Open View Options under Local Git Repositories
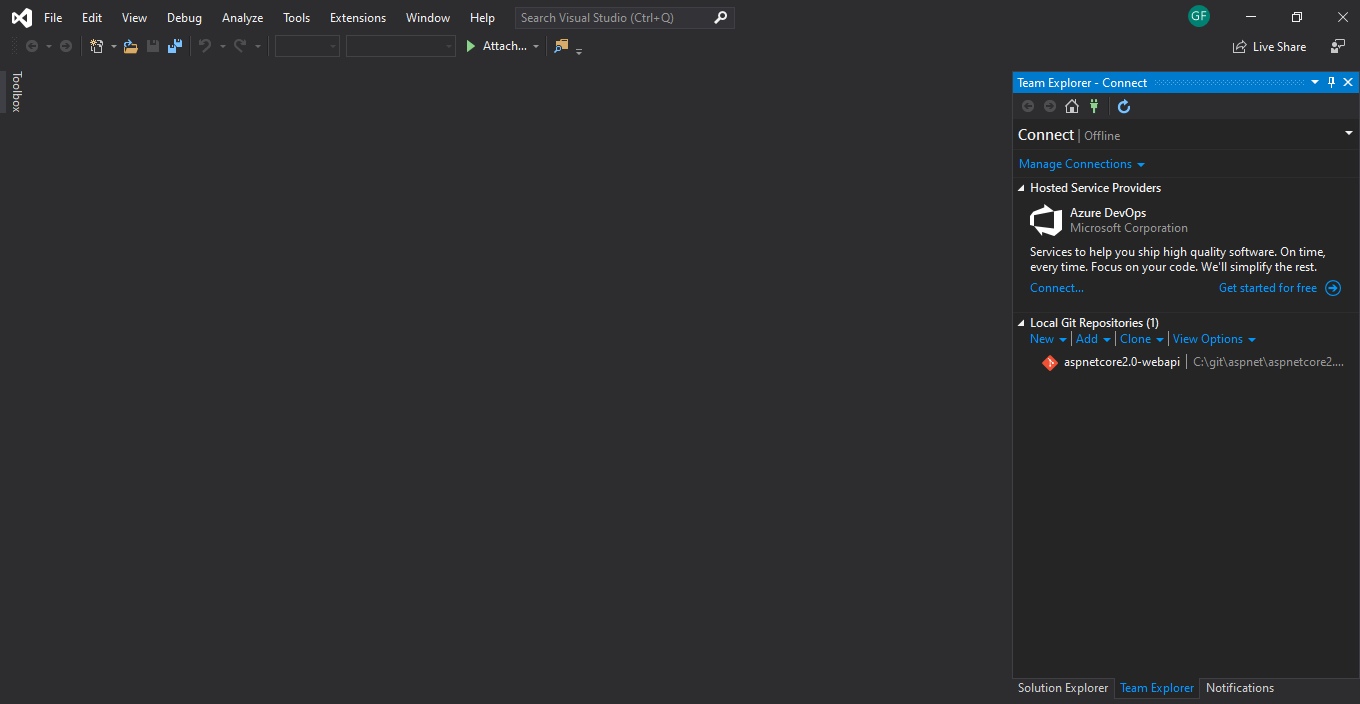This screenshot has height=704, width=1360. 1208,339
